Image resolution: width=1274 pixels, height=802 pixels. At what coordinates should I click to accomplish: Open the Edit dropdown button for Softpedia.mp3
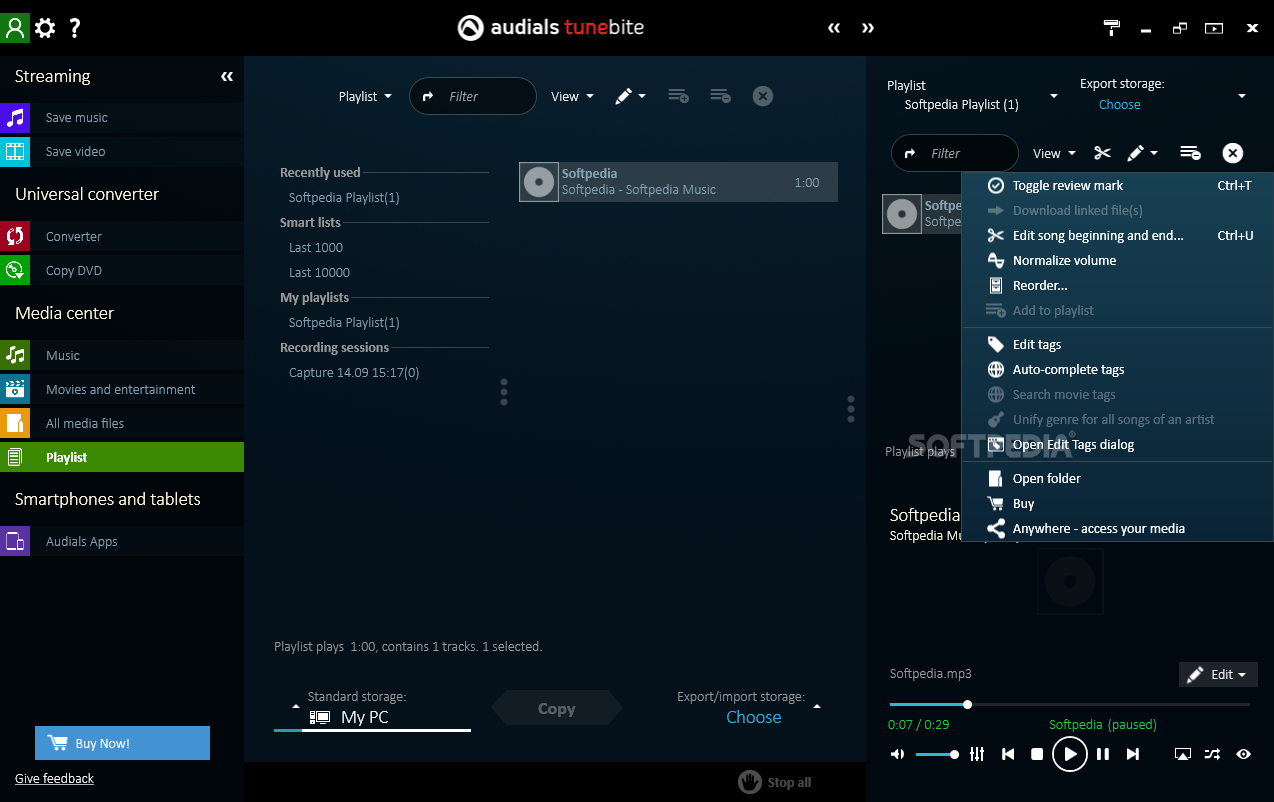[x=1218, y=674]
